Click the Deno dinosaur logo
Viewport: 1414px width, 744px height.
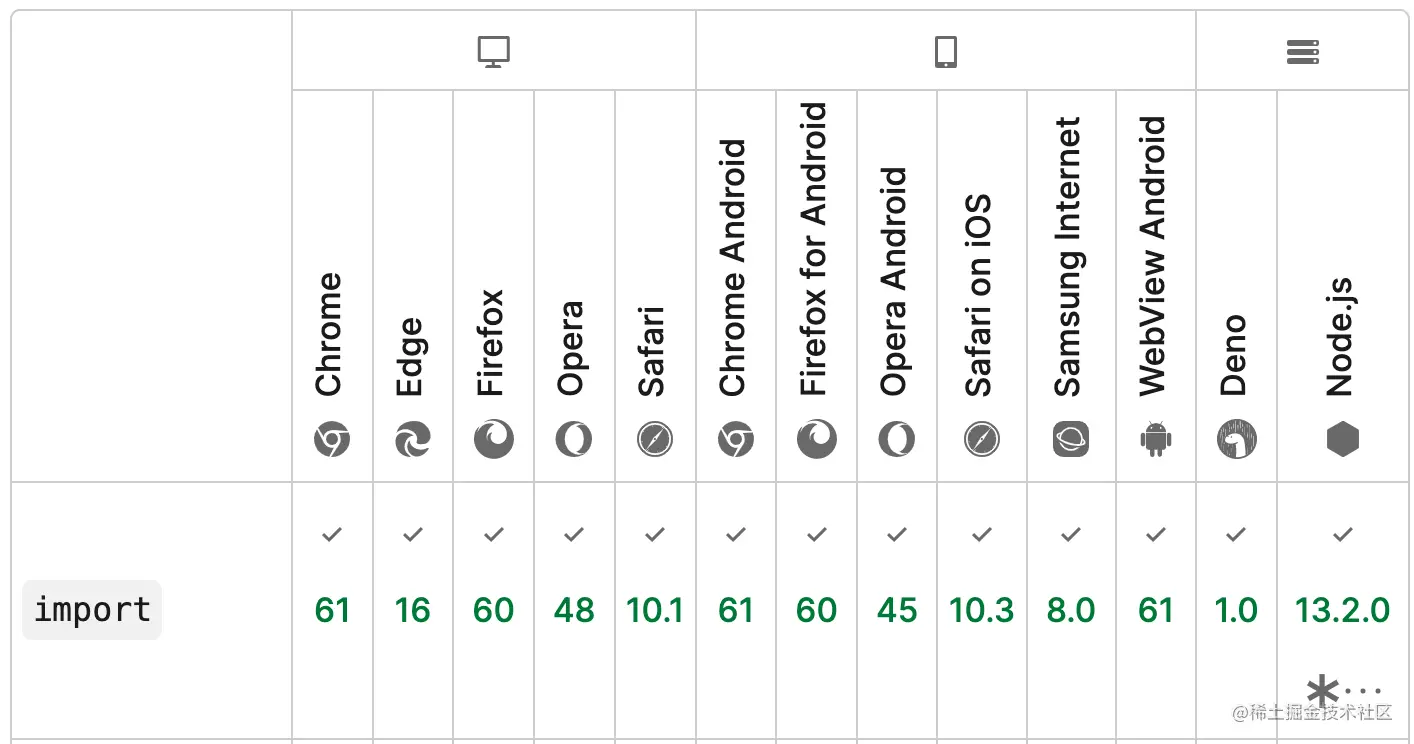pyautogui.click(x=1237, y=440)
